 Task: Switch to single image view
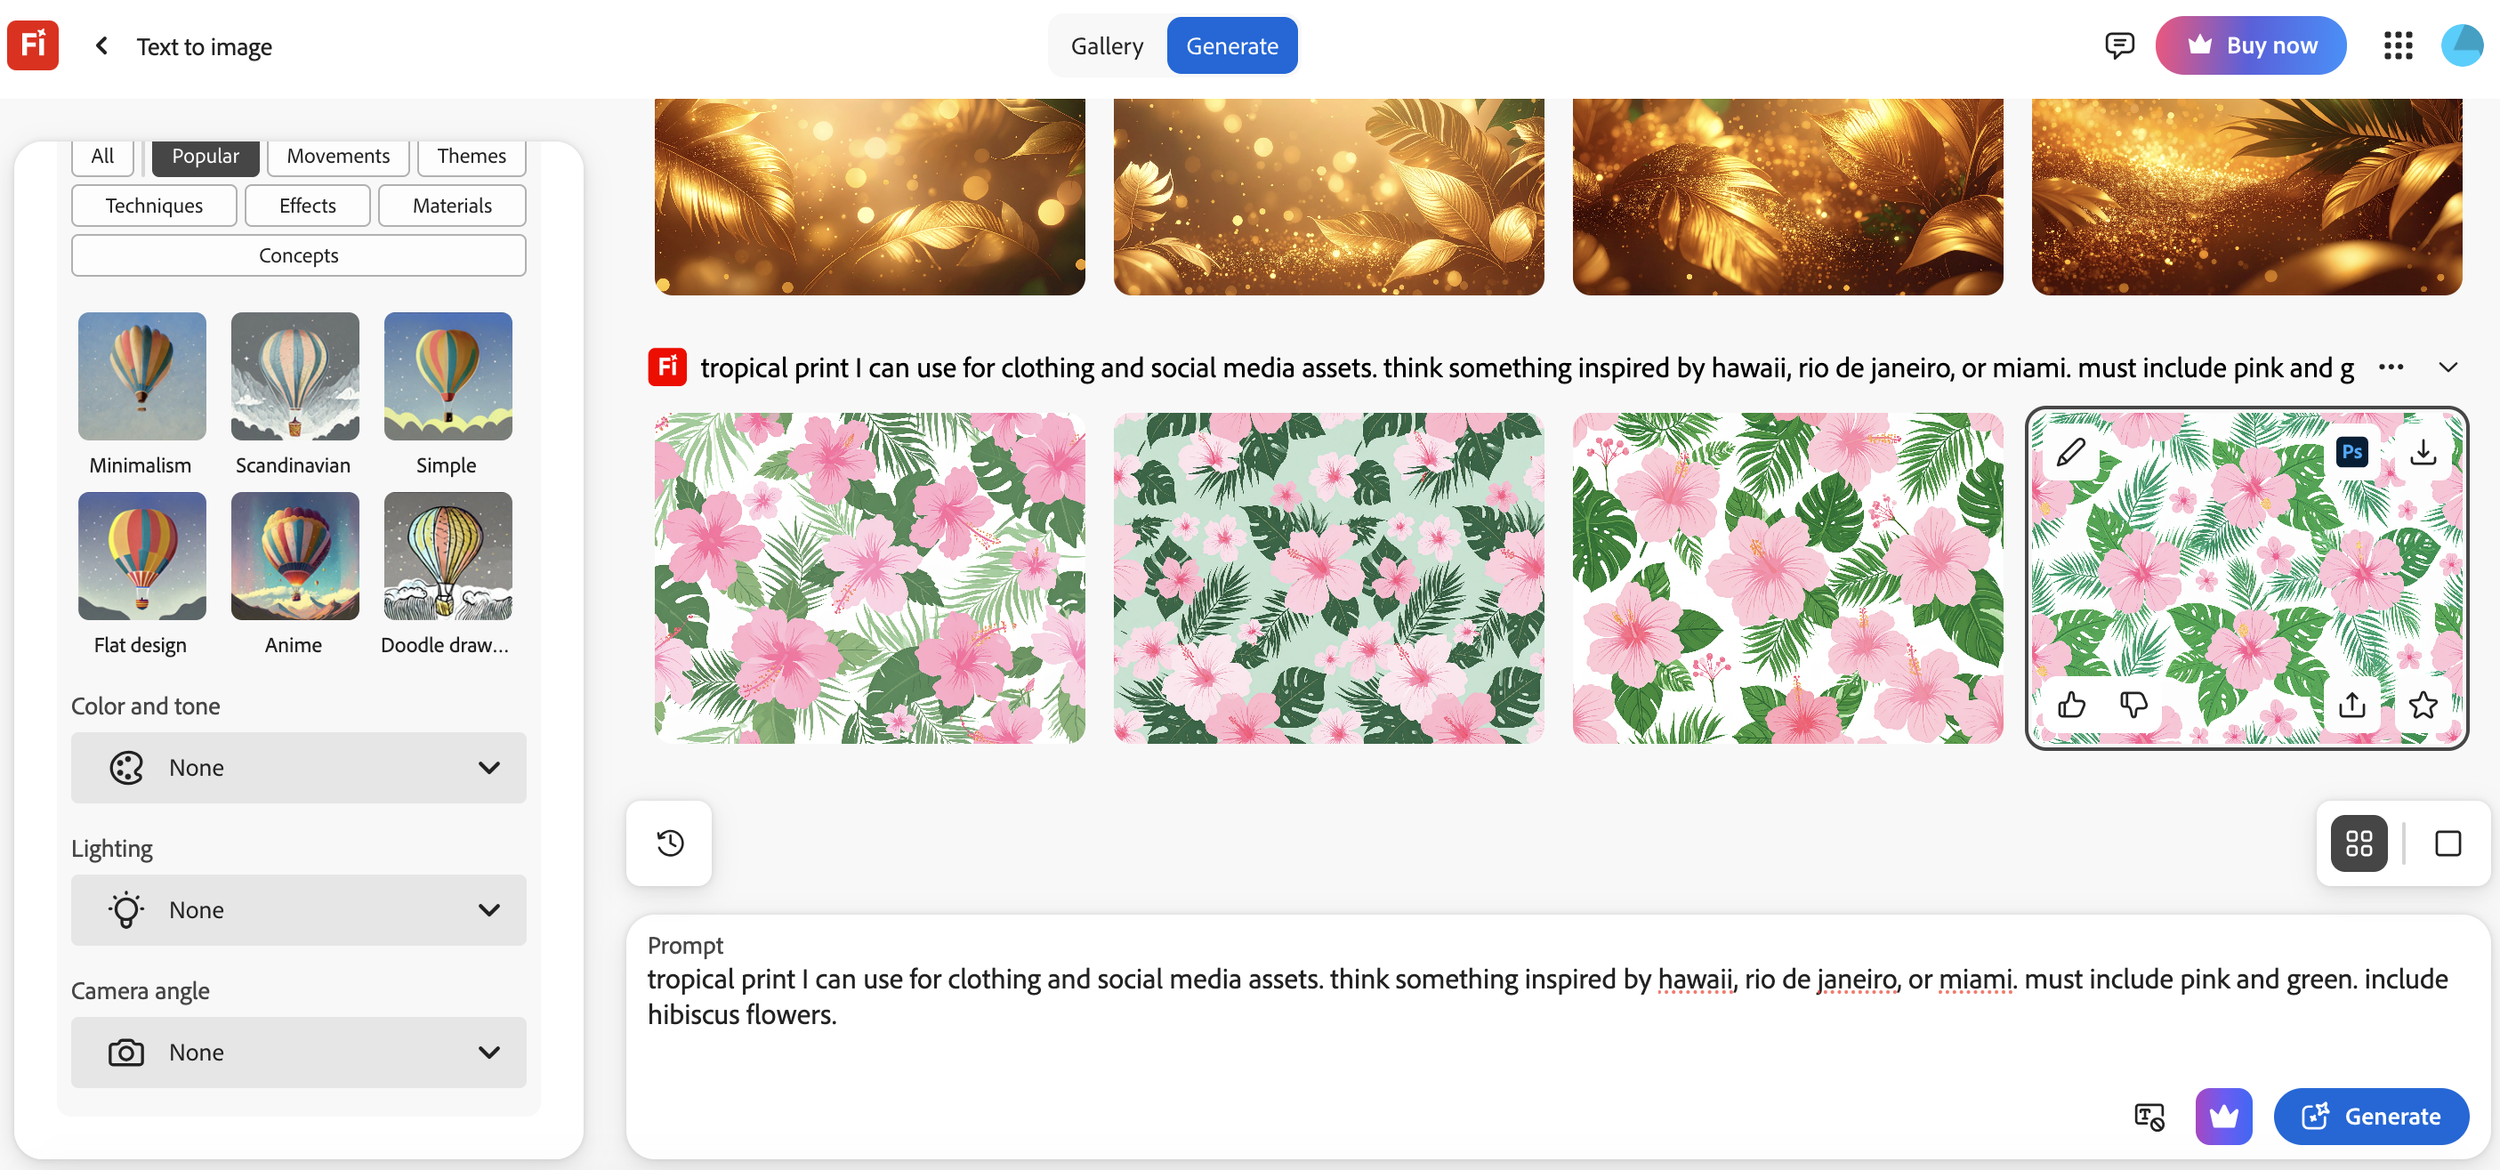click(2448, 843)
